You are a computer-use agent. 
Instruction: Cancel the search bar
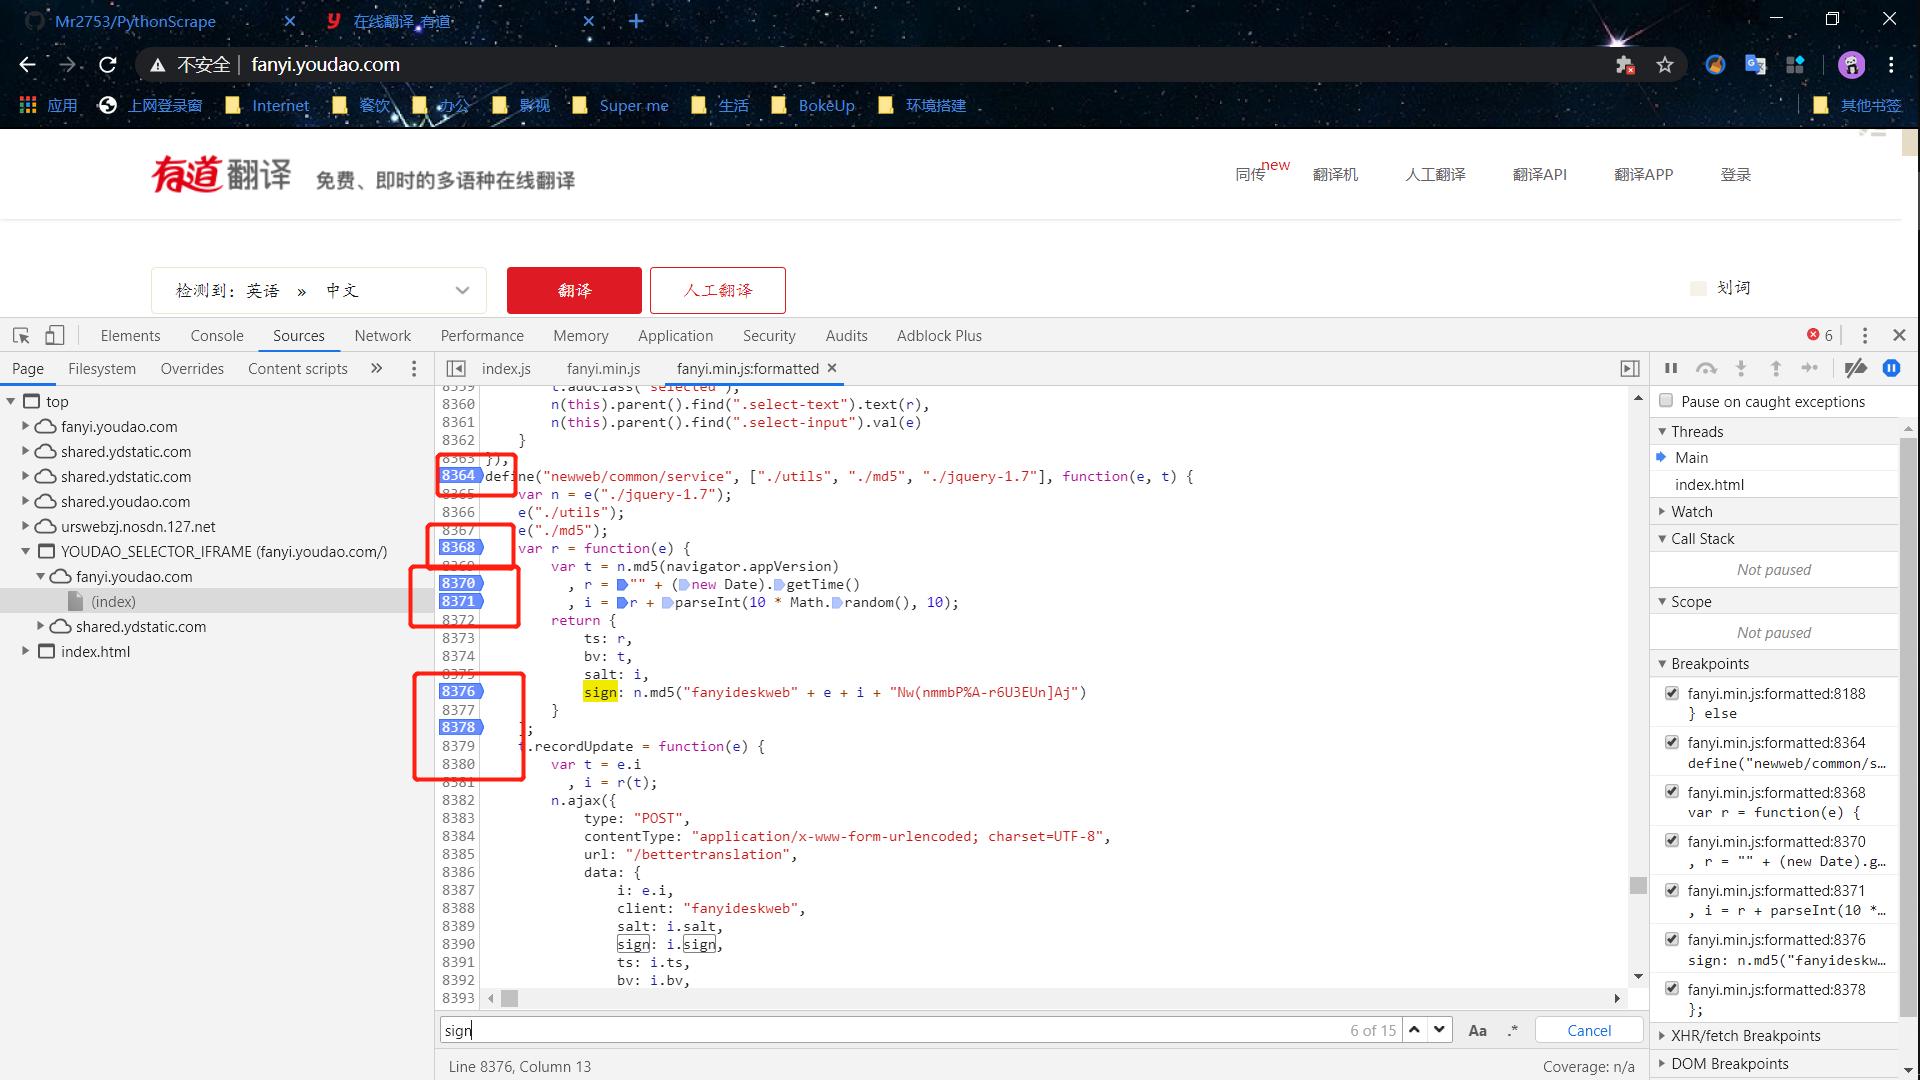(1588, 1030)
